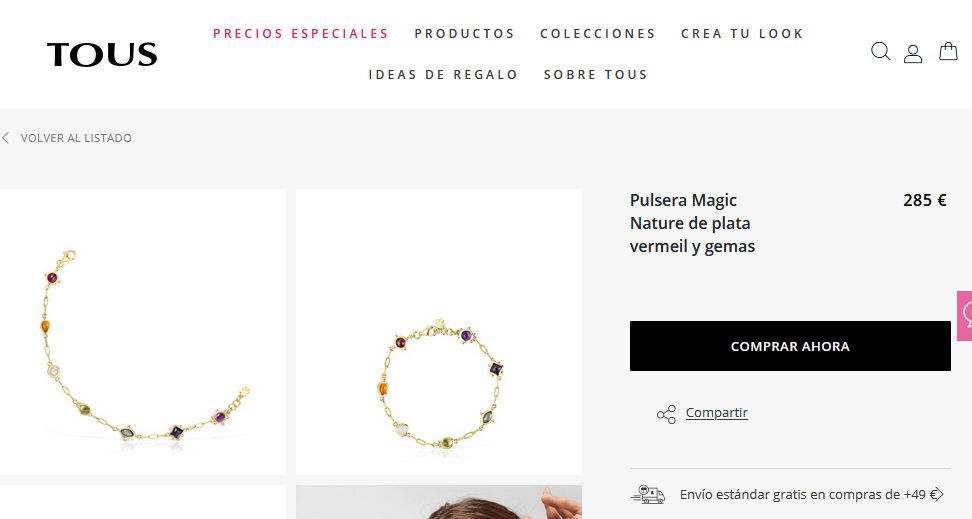View the open bracelet product image
Image resolution: width=972 pixels, height=519 pixels.
[143, 332]
